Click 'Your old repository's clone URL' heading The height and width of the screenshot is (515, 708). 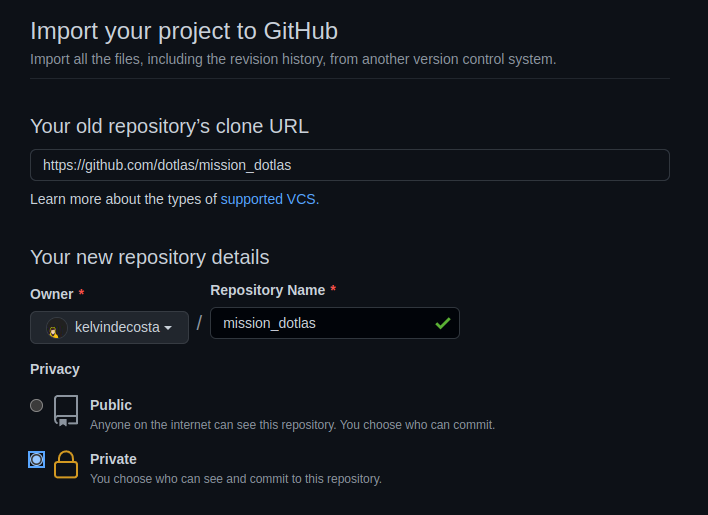coord(169,126)
